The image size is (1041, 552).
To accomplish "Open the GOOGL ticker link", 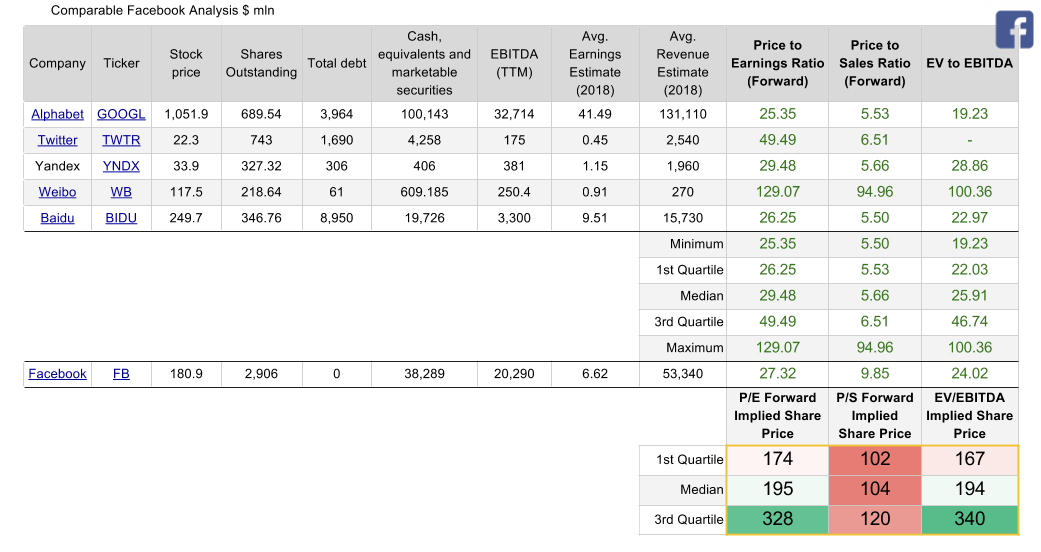I will coord(121,114).
